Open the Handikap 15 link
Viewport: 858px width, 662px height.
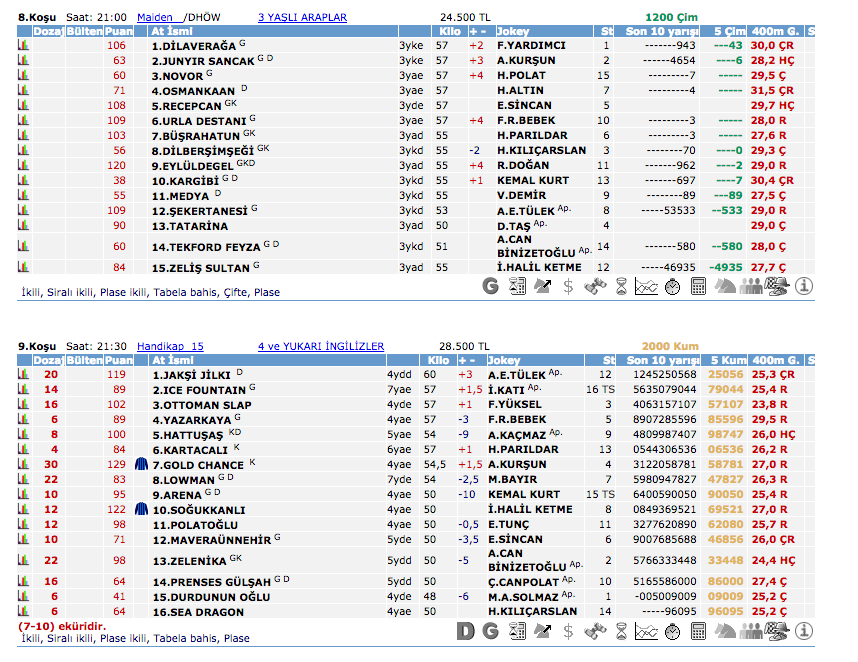click(x=169, y=346)
